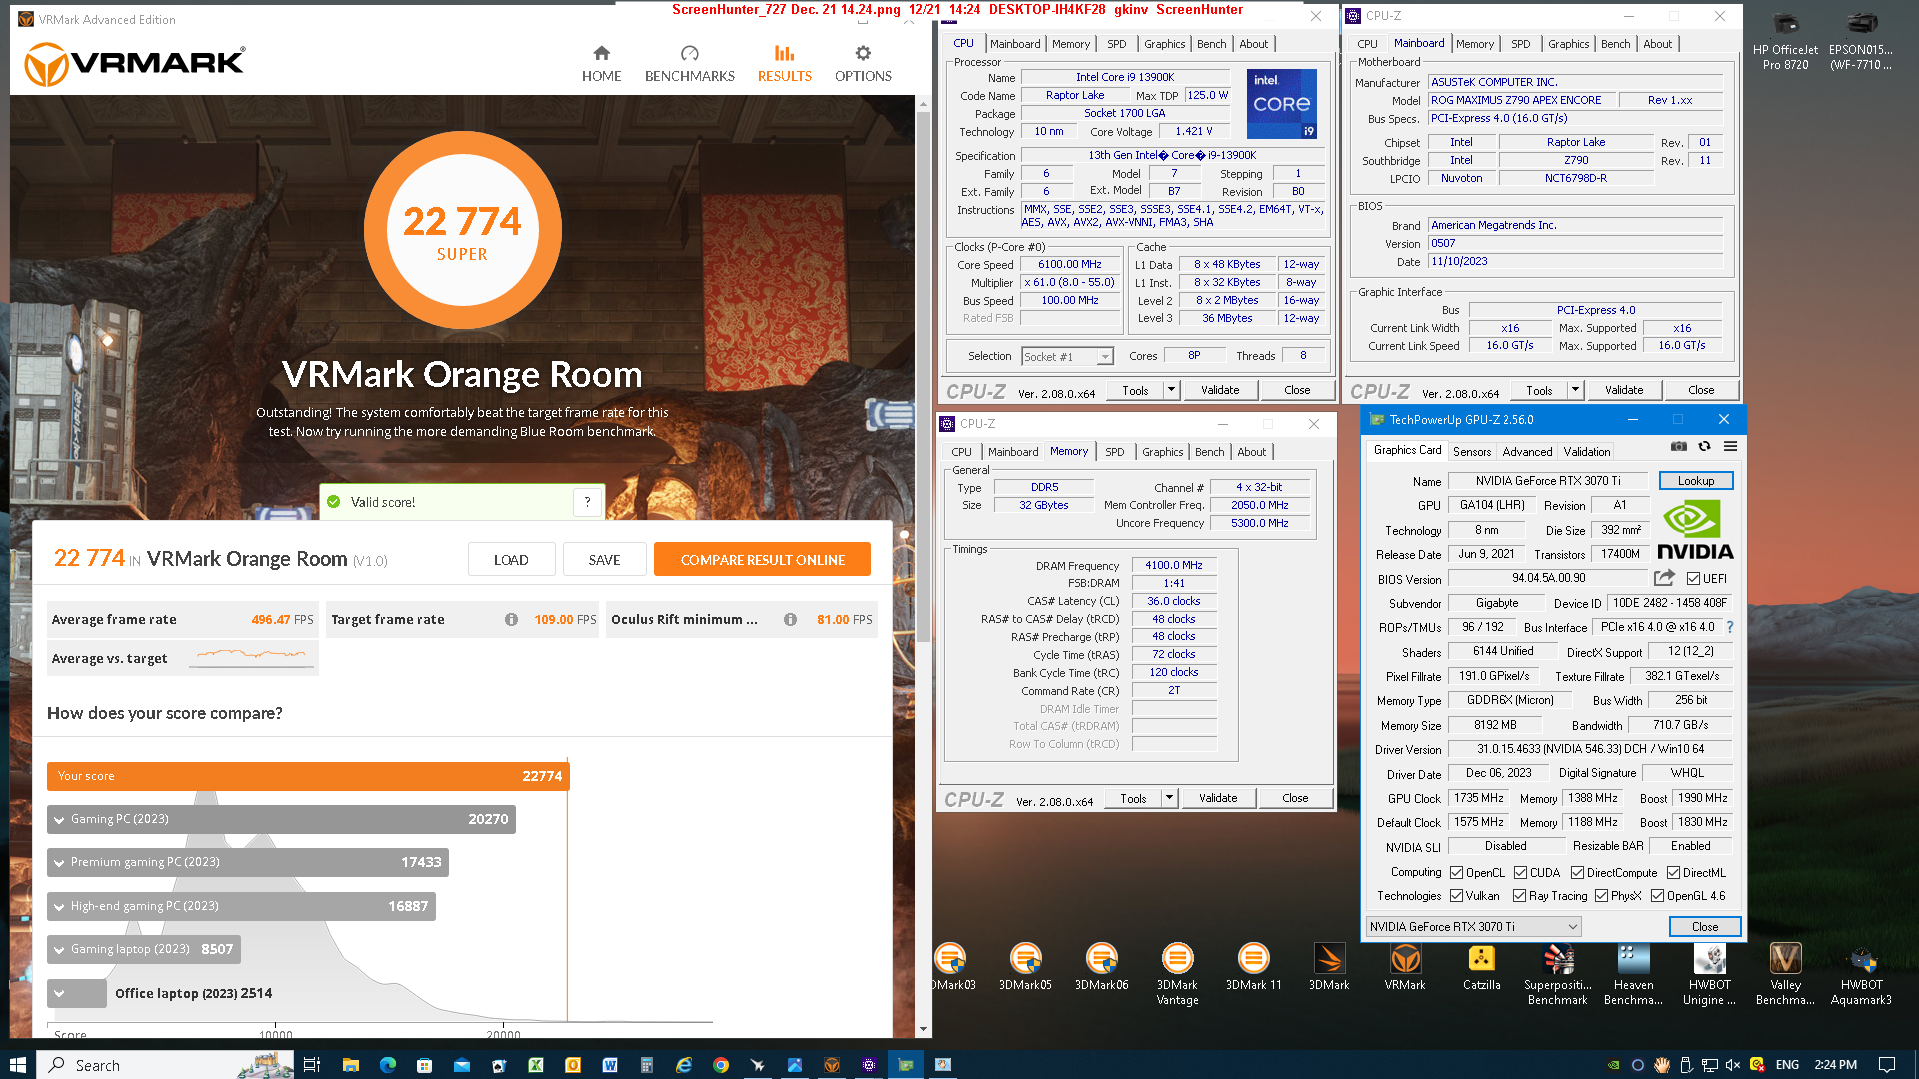
Task: Launch 3DMark05 desktop shortcut
Action: 1025,967
